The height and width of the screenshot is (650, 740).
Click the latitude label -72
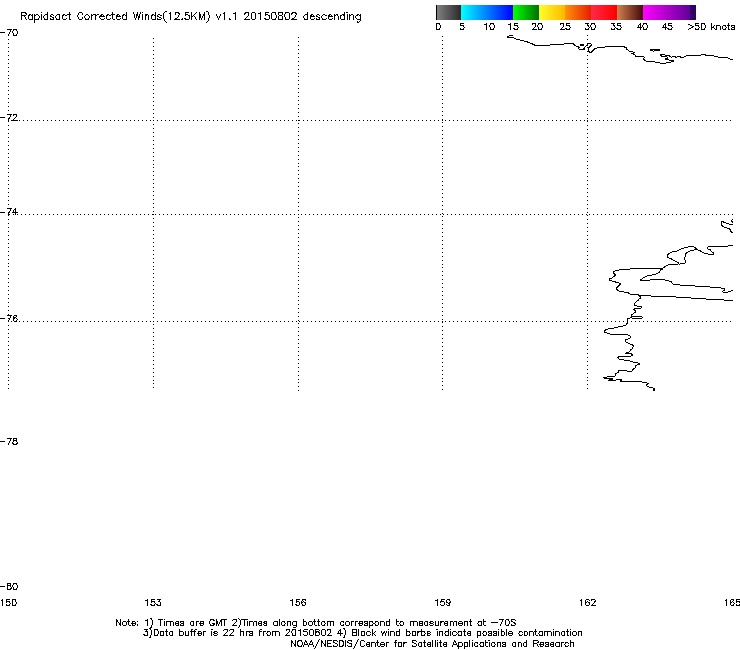9,118
